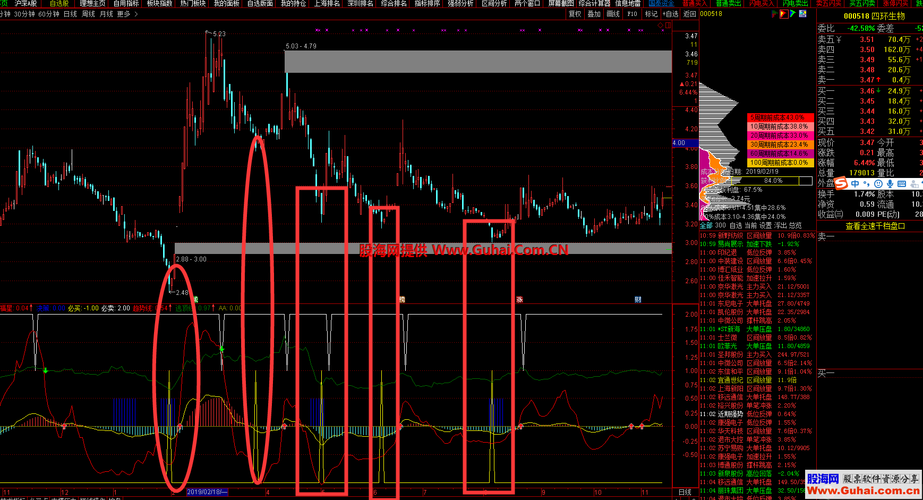Screen dimensions: 923x500
Task: Select 自选 in cost distribution tabs
Action: point(736,226)
